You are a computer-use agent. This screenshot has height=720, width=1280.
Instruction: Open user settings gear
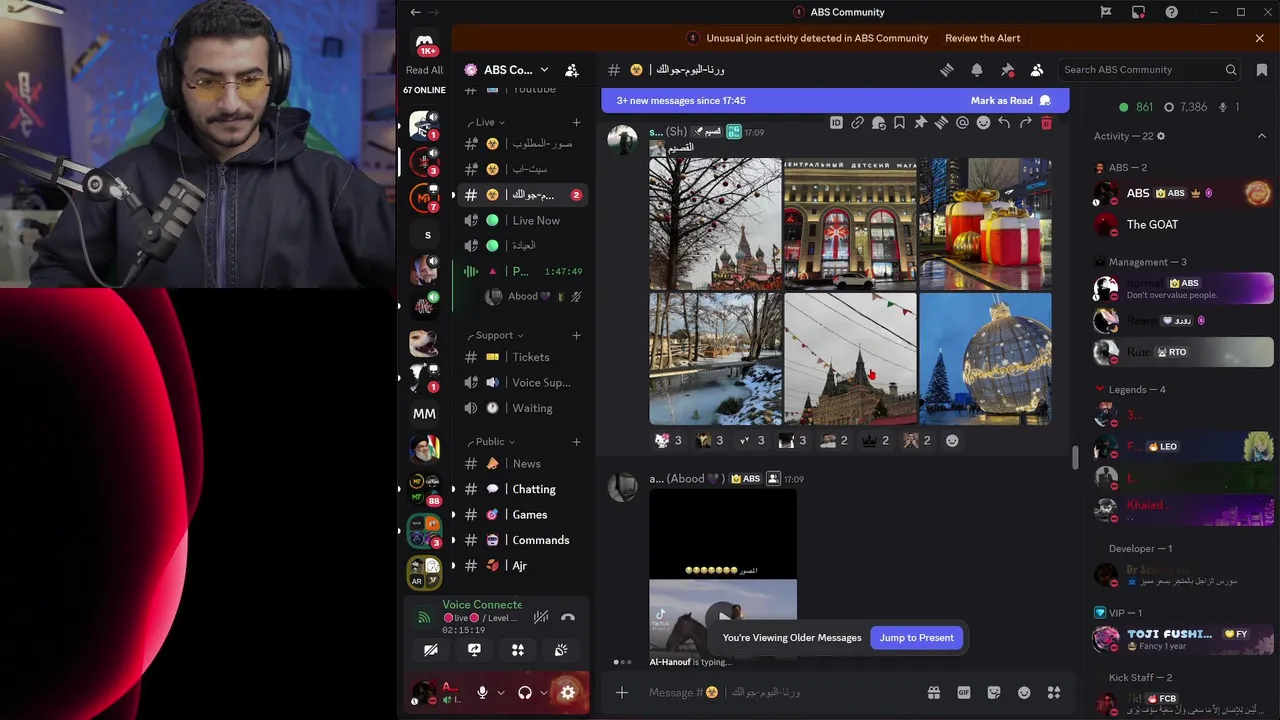[567, 692]
